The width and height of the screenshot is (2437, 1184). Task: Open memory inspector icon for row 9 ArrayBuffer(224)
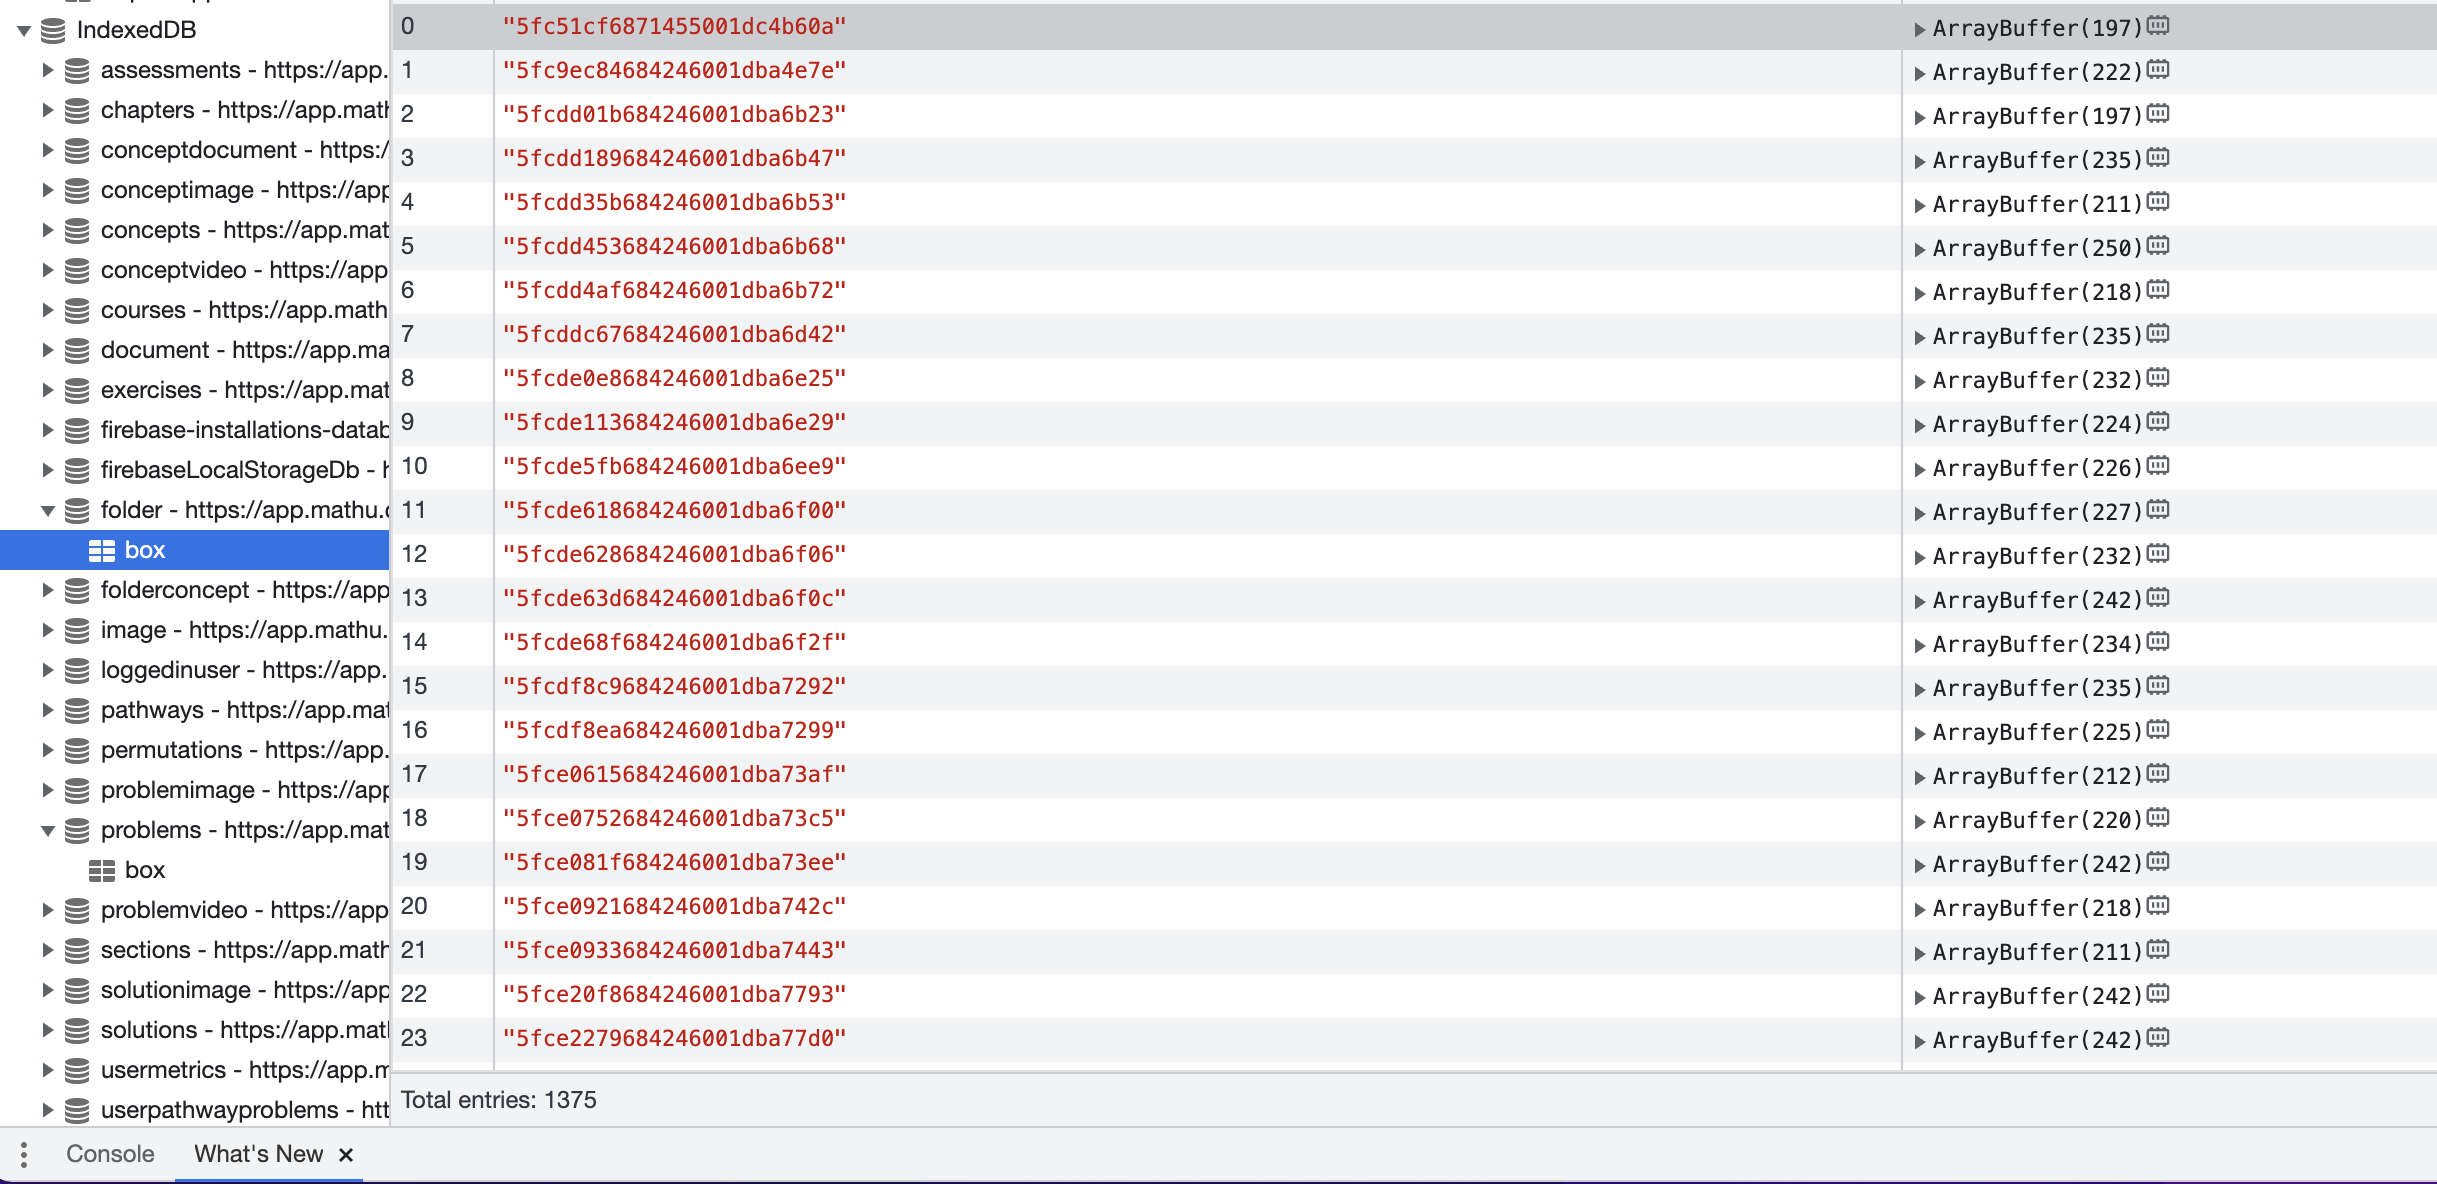pos(2158,422)
